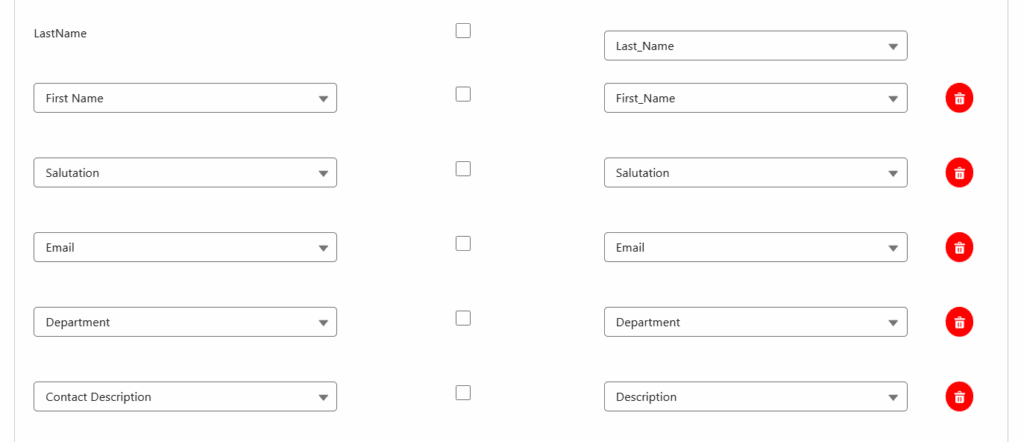Viewport: 1024px width, 442px height.
Task: Delete the Salutation mapping row
Action: click(x=959, y=173)
